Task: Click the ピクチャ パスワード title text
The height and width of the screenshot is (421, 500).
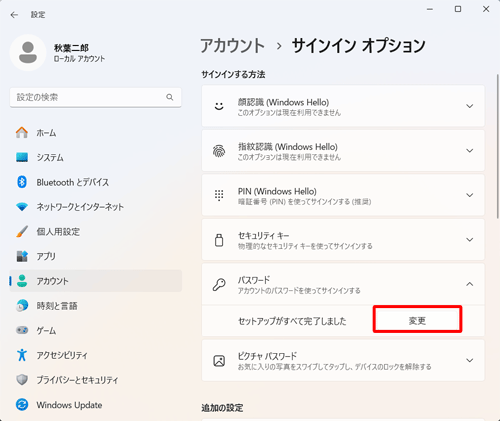Action: [x=267, y=356]
